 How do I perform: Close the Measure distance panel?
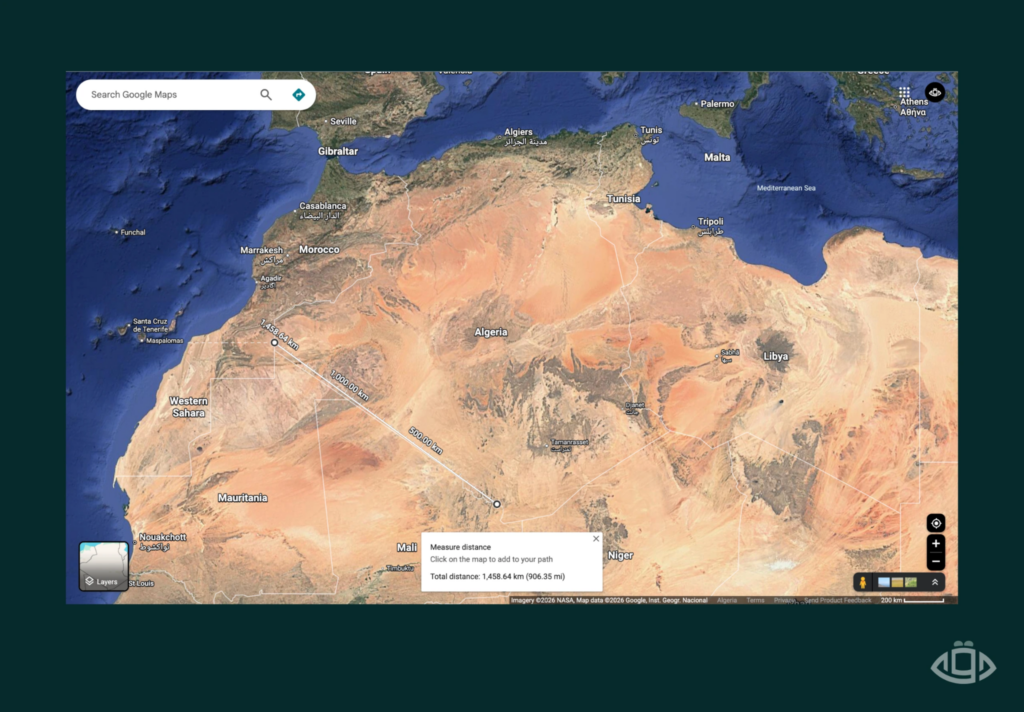coord(596,539)
